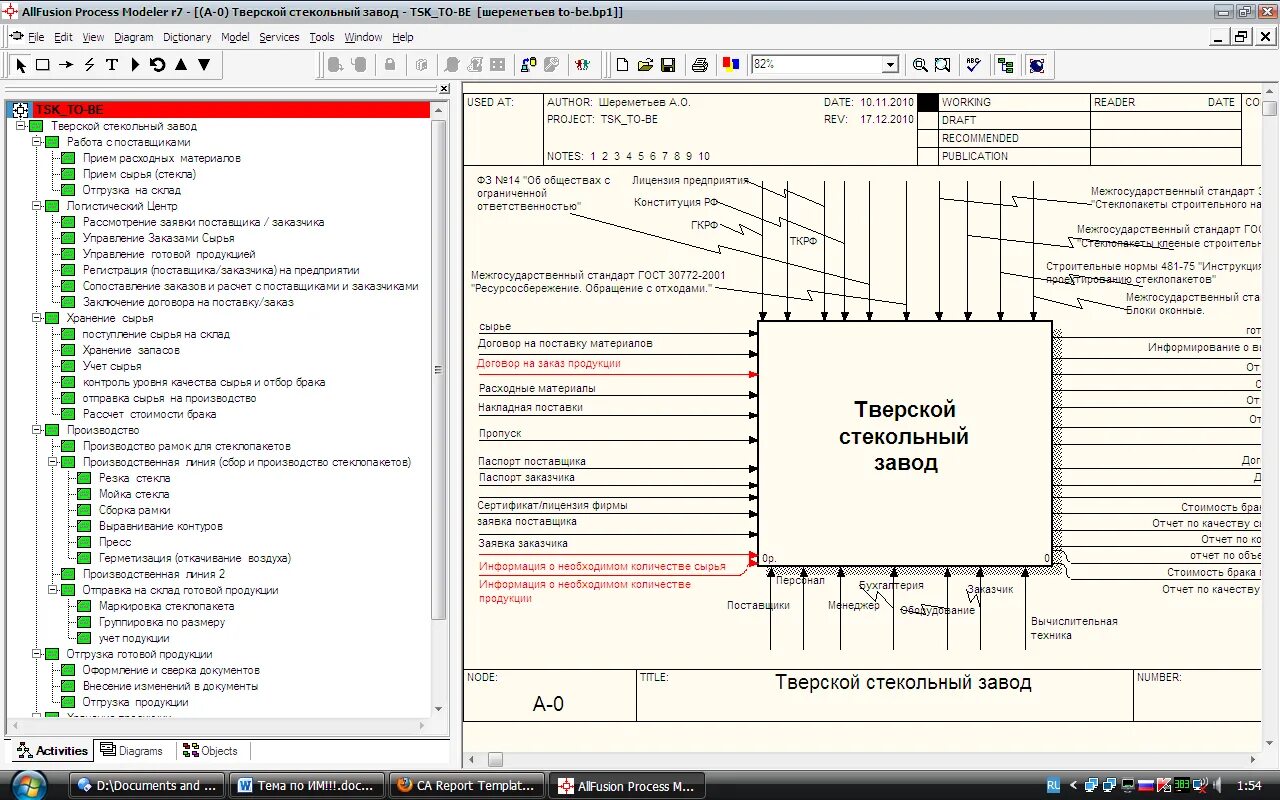The width and height of the screenshot is (1280, 800).
Task: Open the Tools menu
Action: (x=322, y=37)
